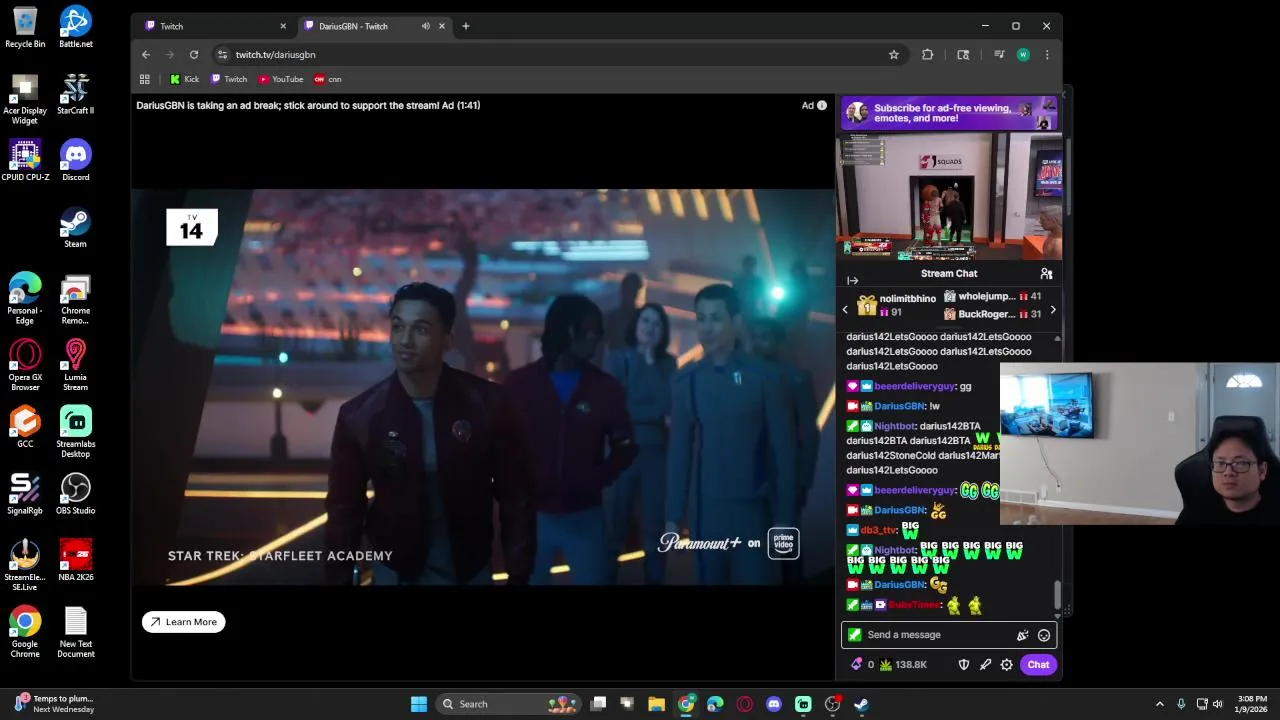The image size is (1280, 720).
Task: Open File Explorer from taskbar
Action: tap(657, 704)
